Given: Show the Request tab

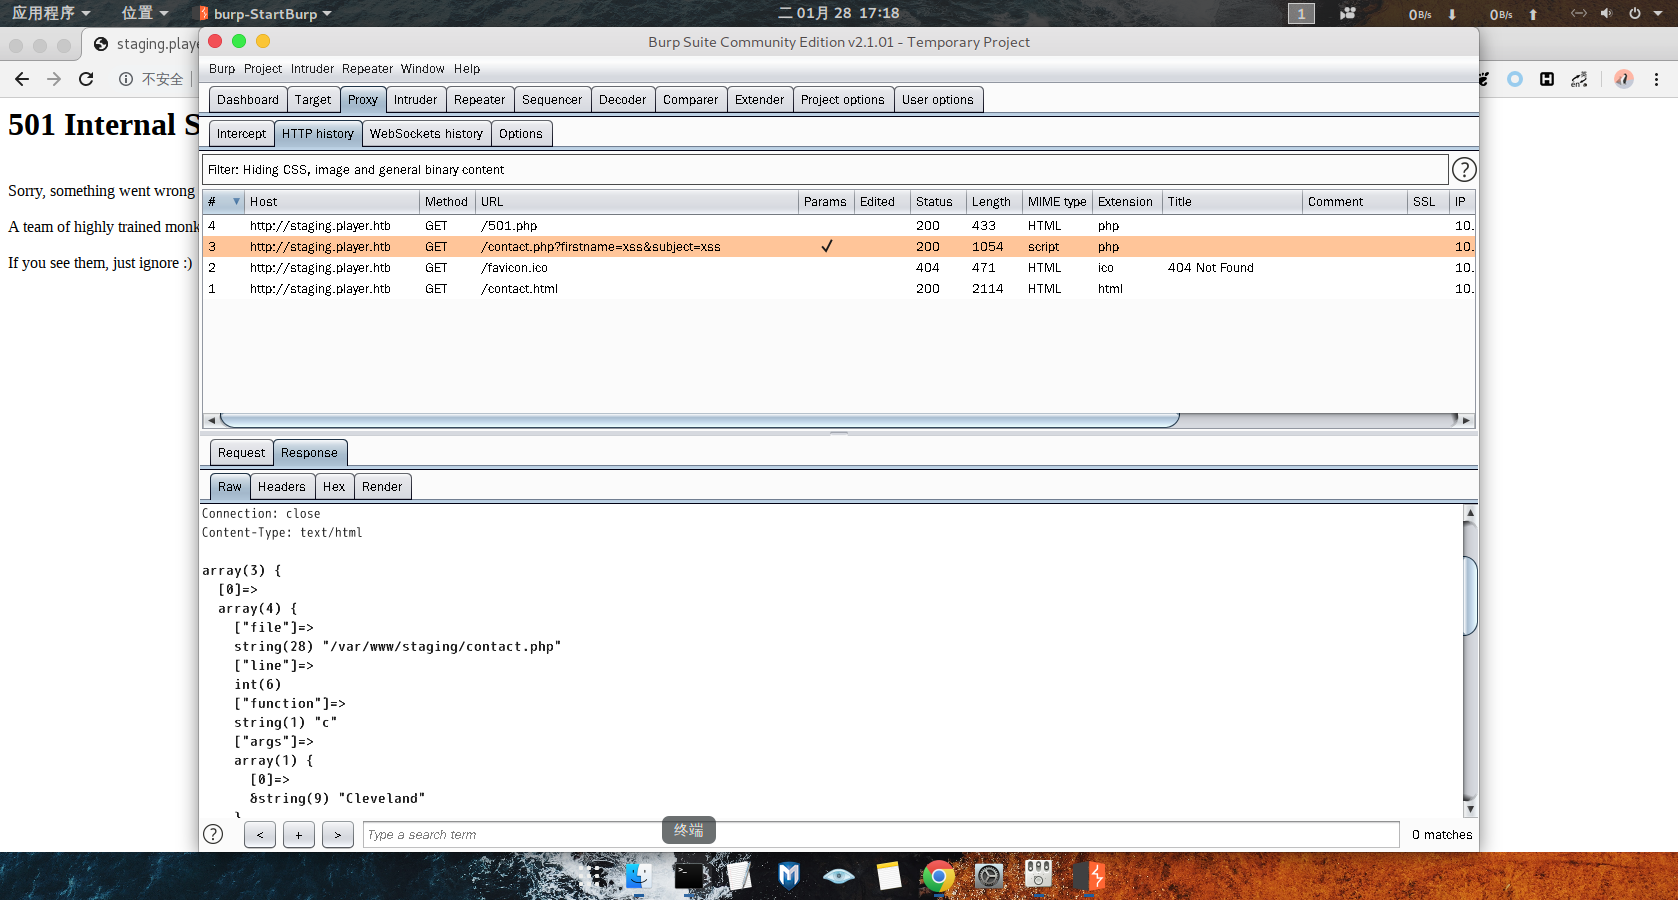Looking at the screenshot, I should pyautogui.click(x=241, y=453).
